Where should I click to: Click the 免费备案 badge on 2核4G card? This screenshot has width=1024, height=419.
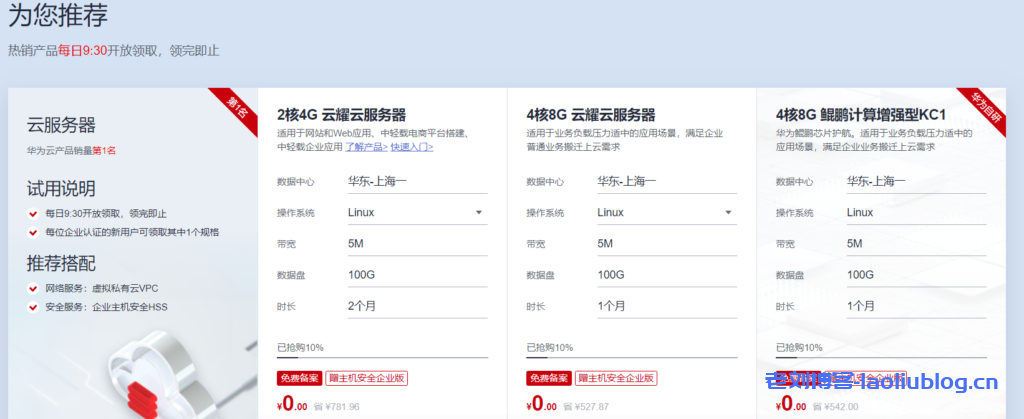[299, 379]
